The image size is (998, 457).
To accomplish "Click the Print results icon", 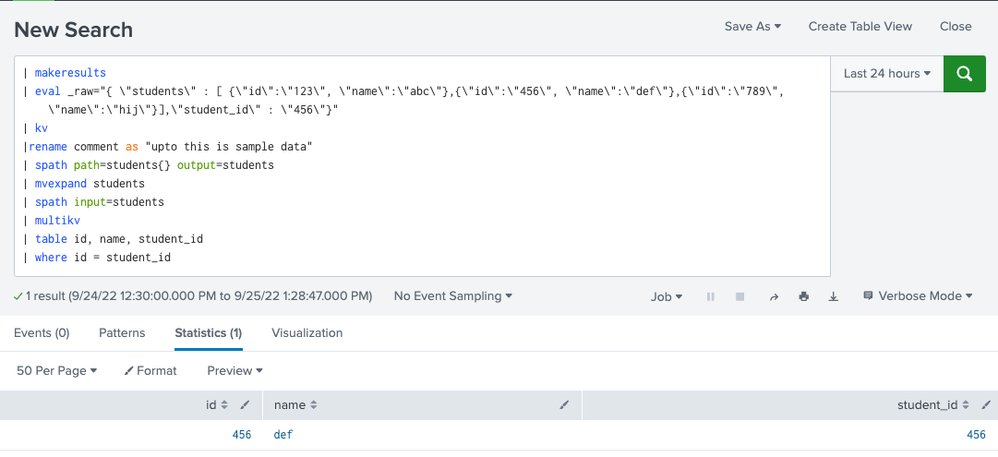I will (x=803, y=297).
